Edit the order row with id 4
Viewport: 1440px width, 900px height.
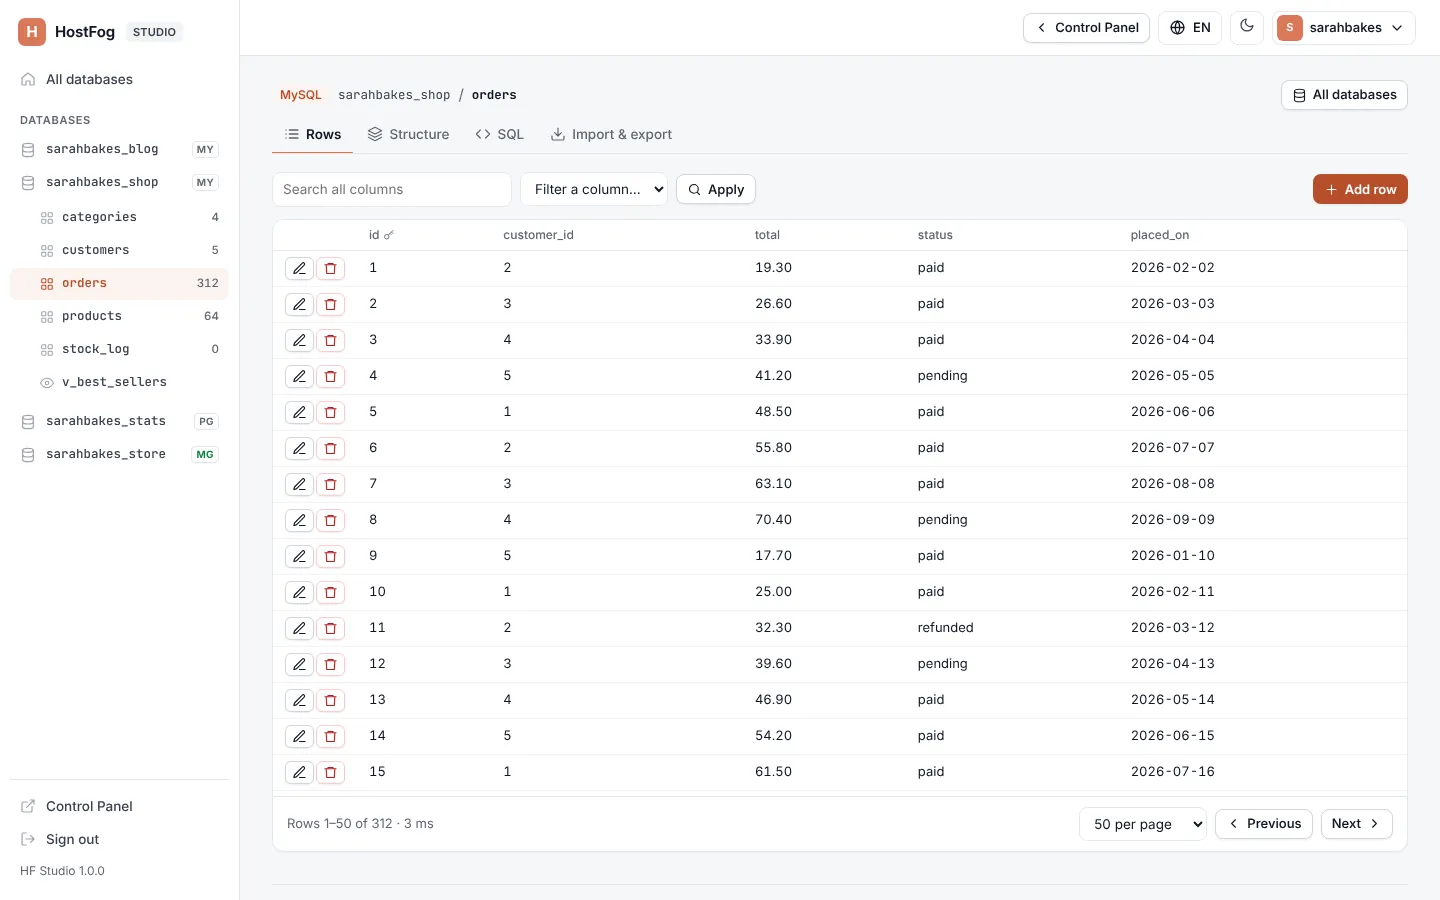299,376
